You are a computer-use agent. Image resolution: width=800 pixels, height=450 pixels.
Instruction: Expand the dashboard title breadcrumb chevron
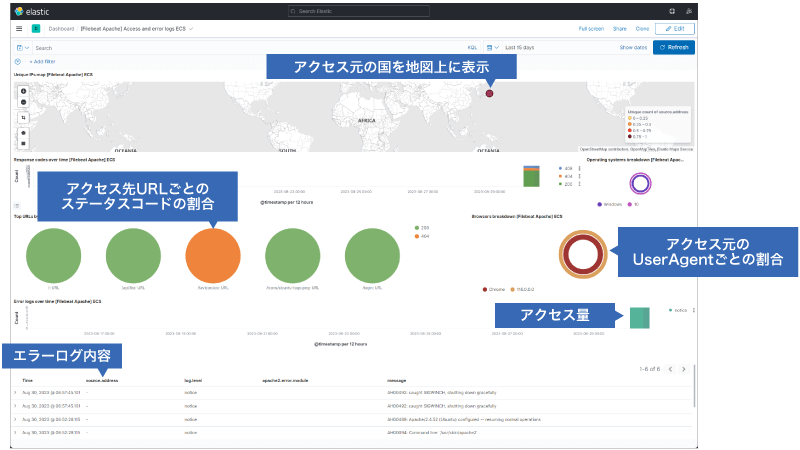tap(191, 29)
